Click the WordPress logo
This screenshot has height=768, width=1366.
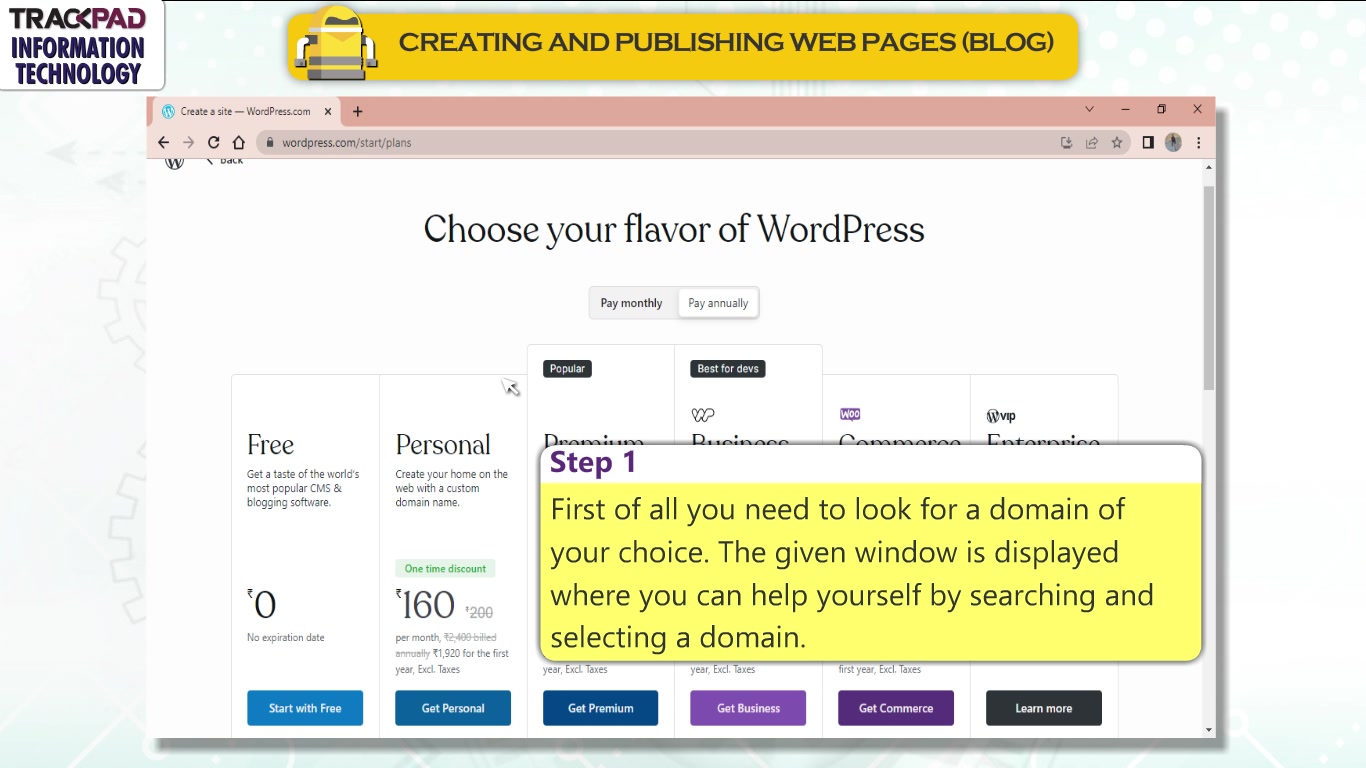[x=174, y=162]
